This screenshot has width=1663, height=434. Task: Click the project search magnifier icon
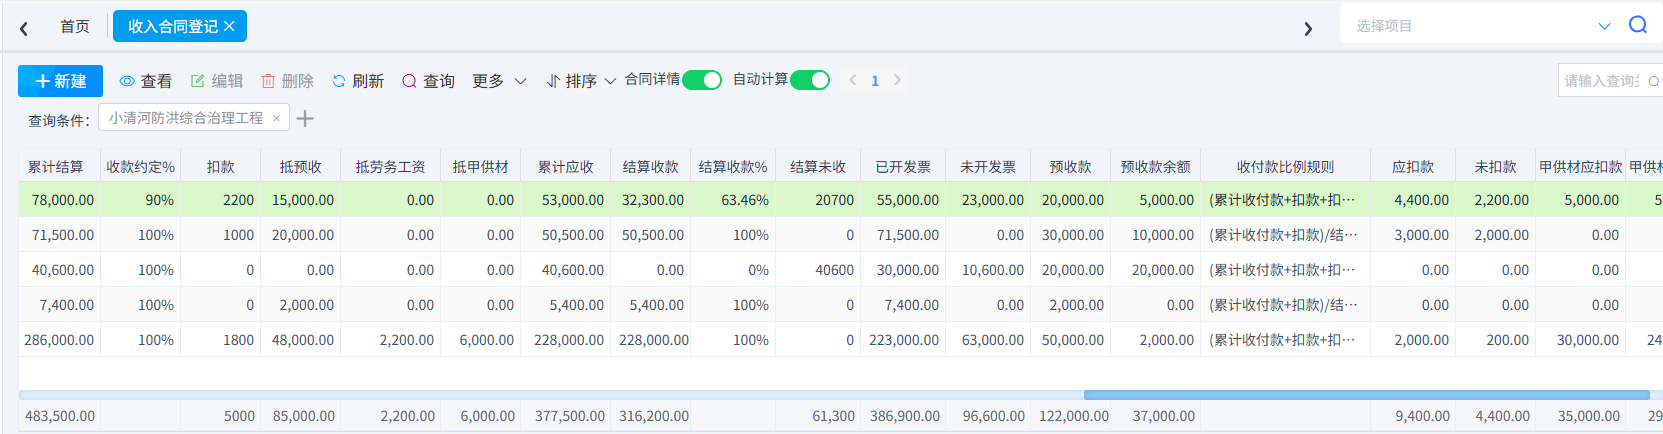tap(1637, 25)
